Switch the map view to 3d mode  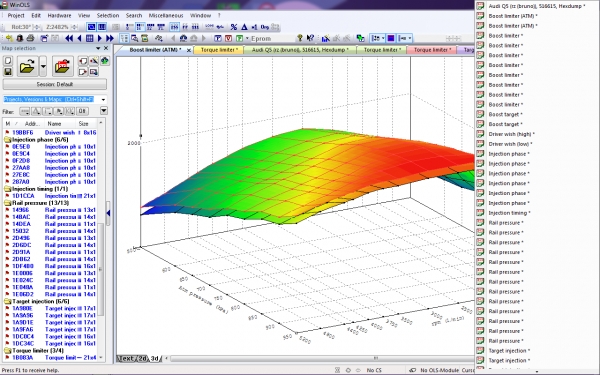point(155,359)
